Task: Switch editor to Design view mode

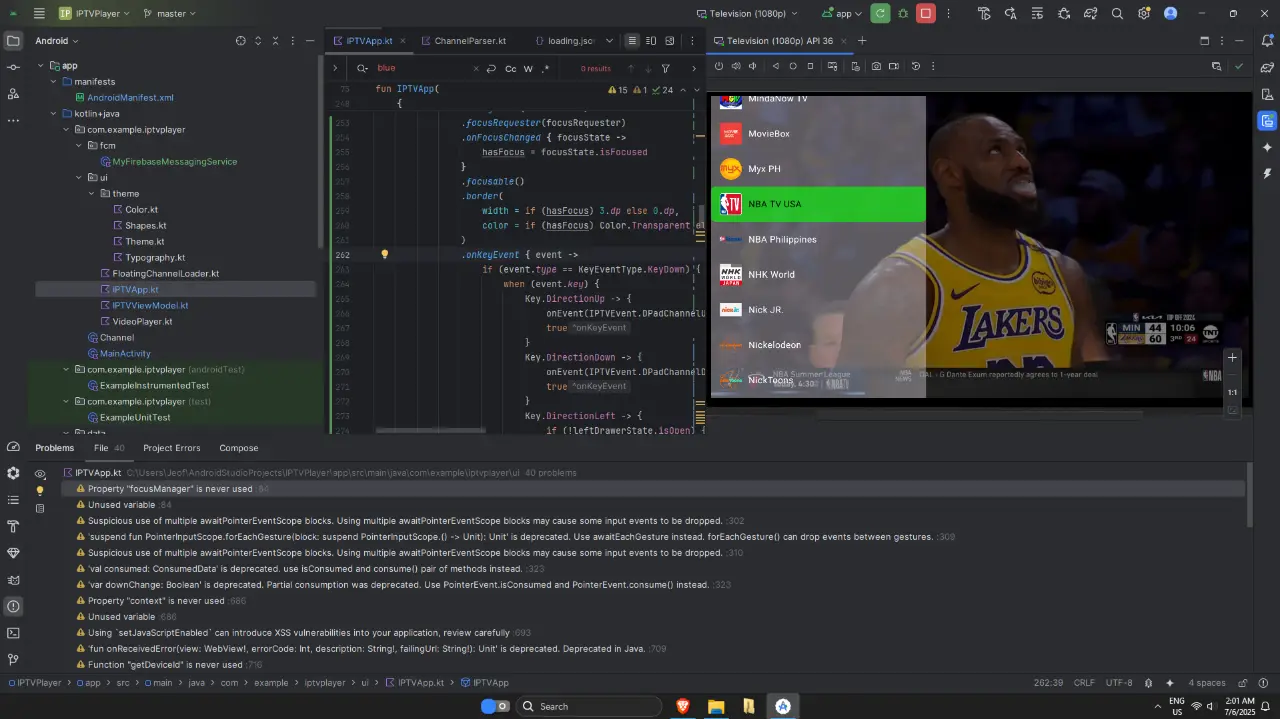Action: 669,41
